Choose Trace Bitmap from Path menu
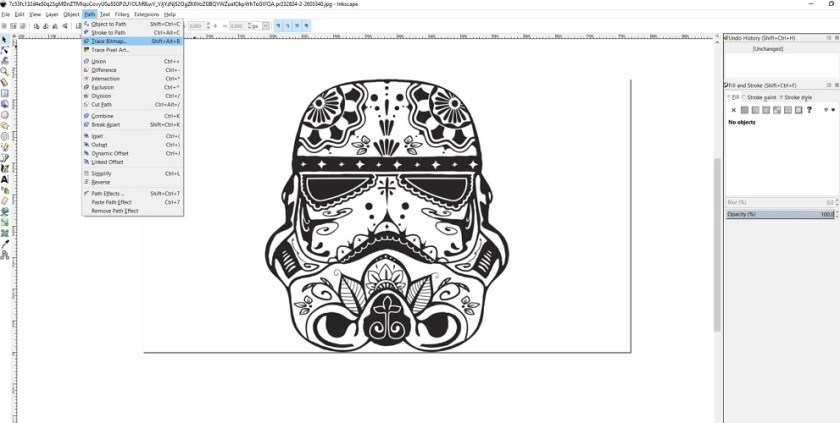Image resolution: width=840 pixels, height=423 pixels. (x=110, y=41)
